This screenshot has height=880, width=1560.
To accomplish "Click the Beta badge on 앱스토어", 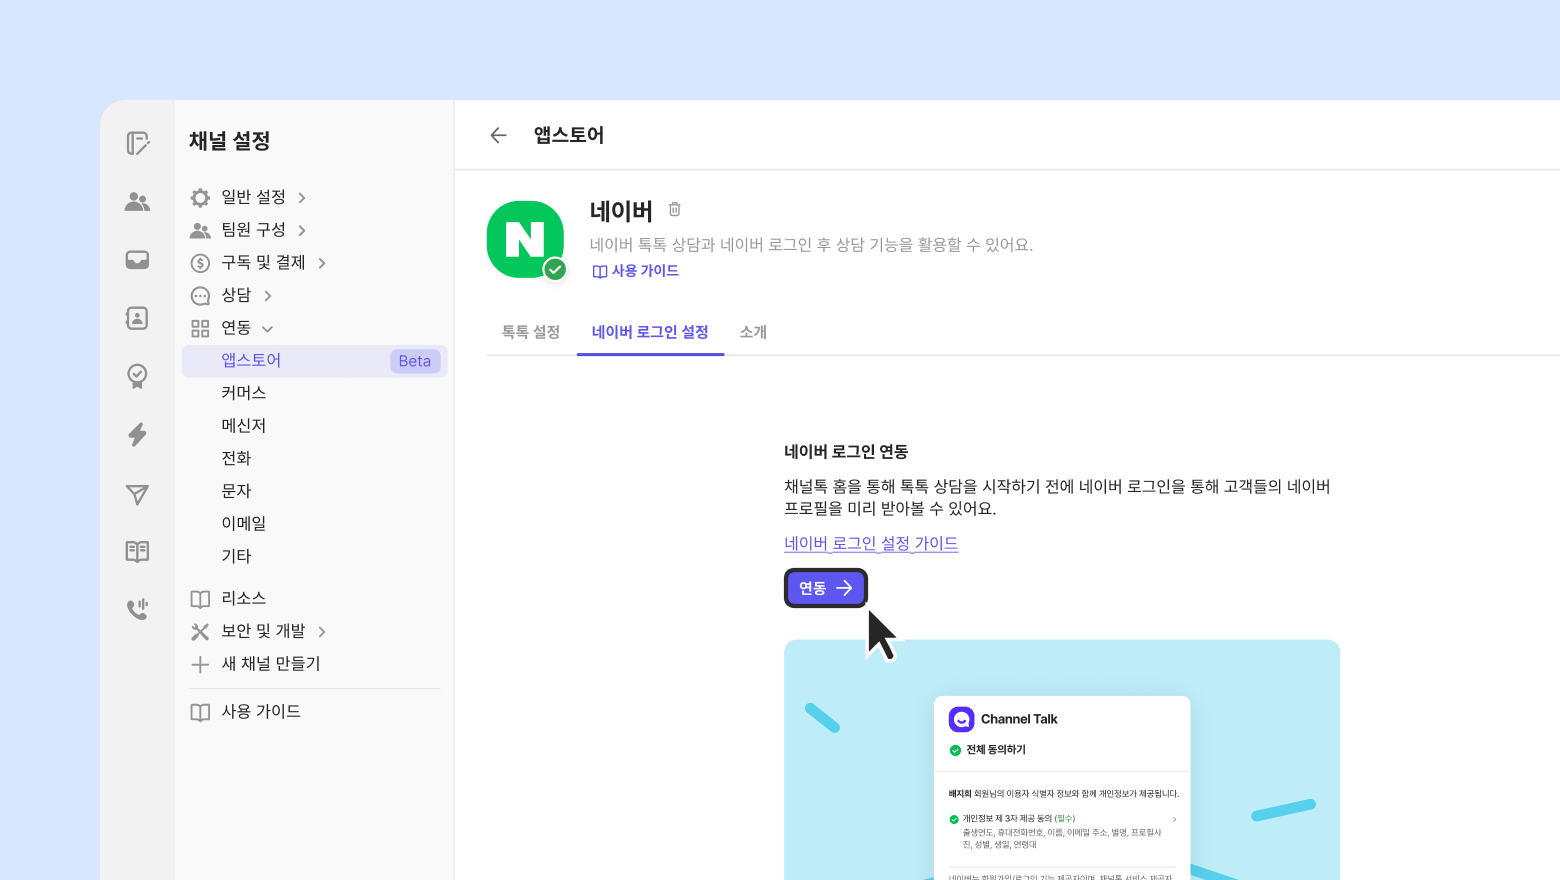I will (415, 361).
